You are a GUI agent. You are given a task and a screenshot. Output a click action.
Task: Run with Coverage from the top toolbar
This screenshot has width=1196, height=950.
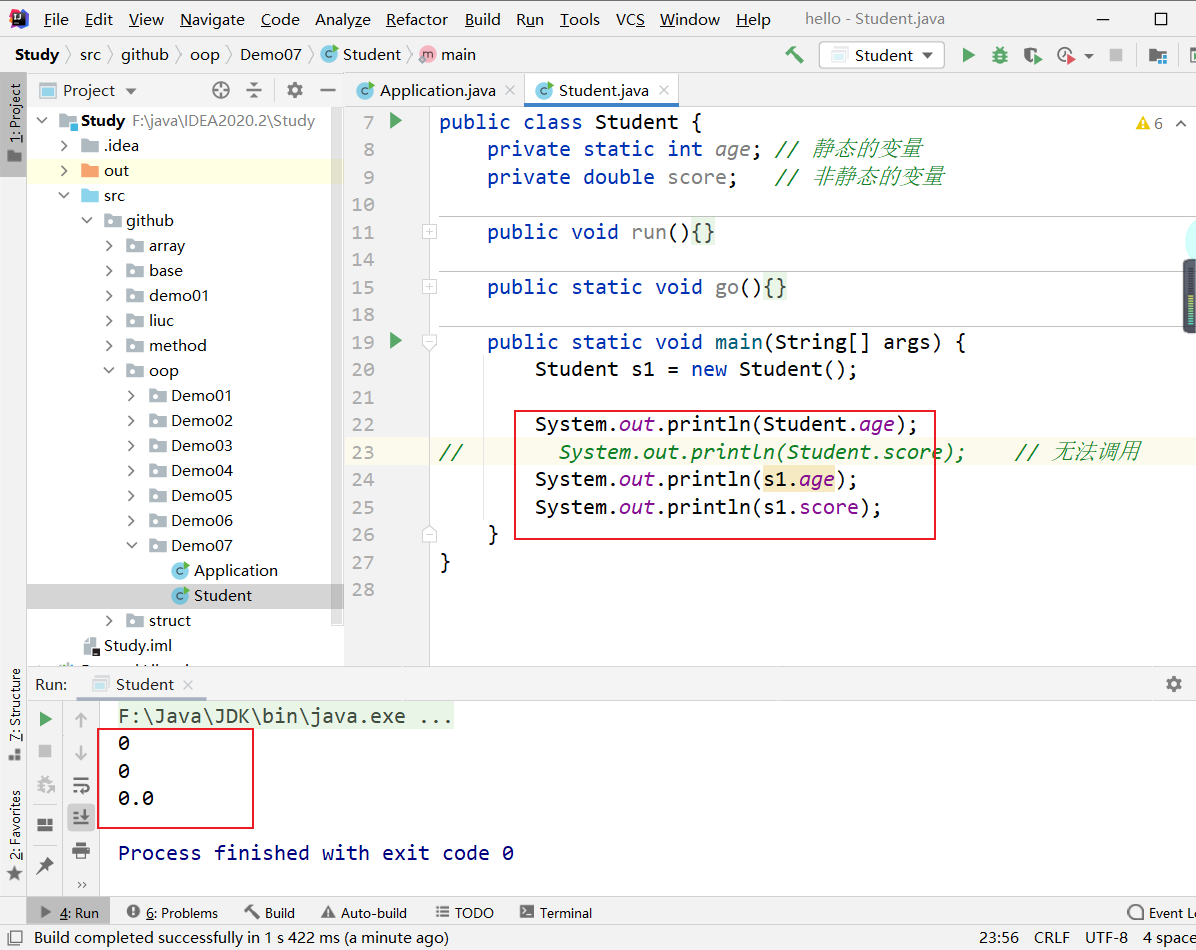tap(1032, 55)
